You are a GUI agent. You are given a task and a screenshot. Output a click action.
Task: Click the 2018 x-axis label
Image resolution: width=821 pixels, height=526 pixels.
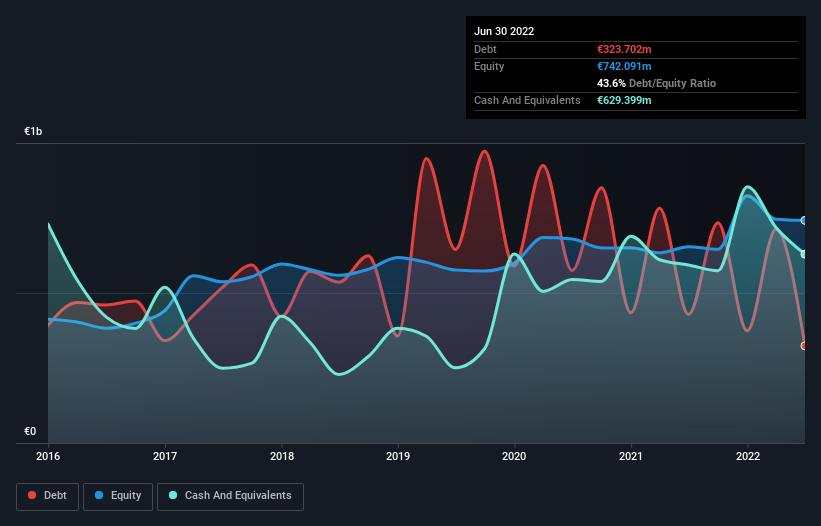(x=282, y=456)
